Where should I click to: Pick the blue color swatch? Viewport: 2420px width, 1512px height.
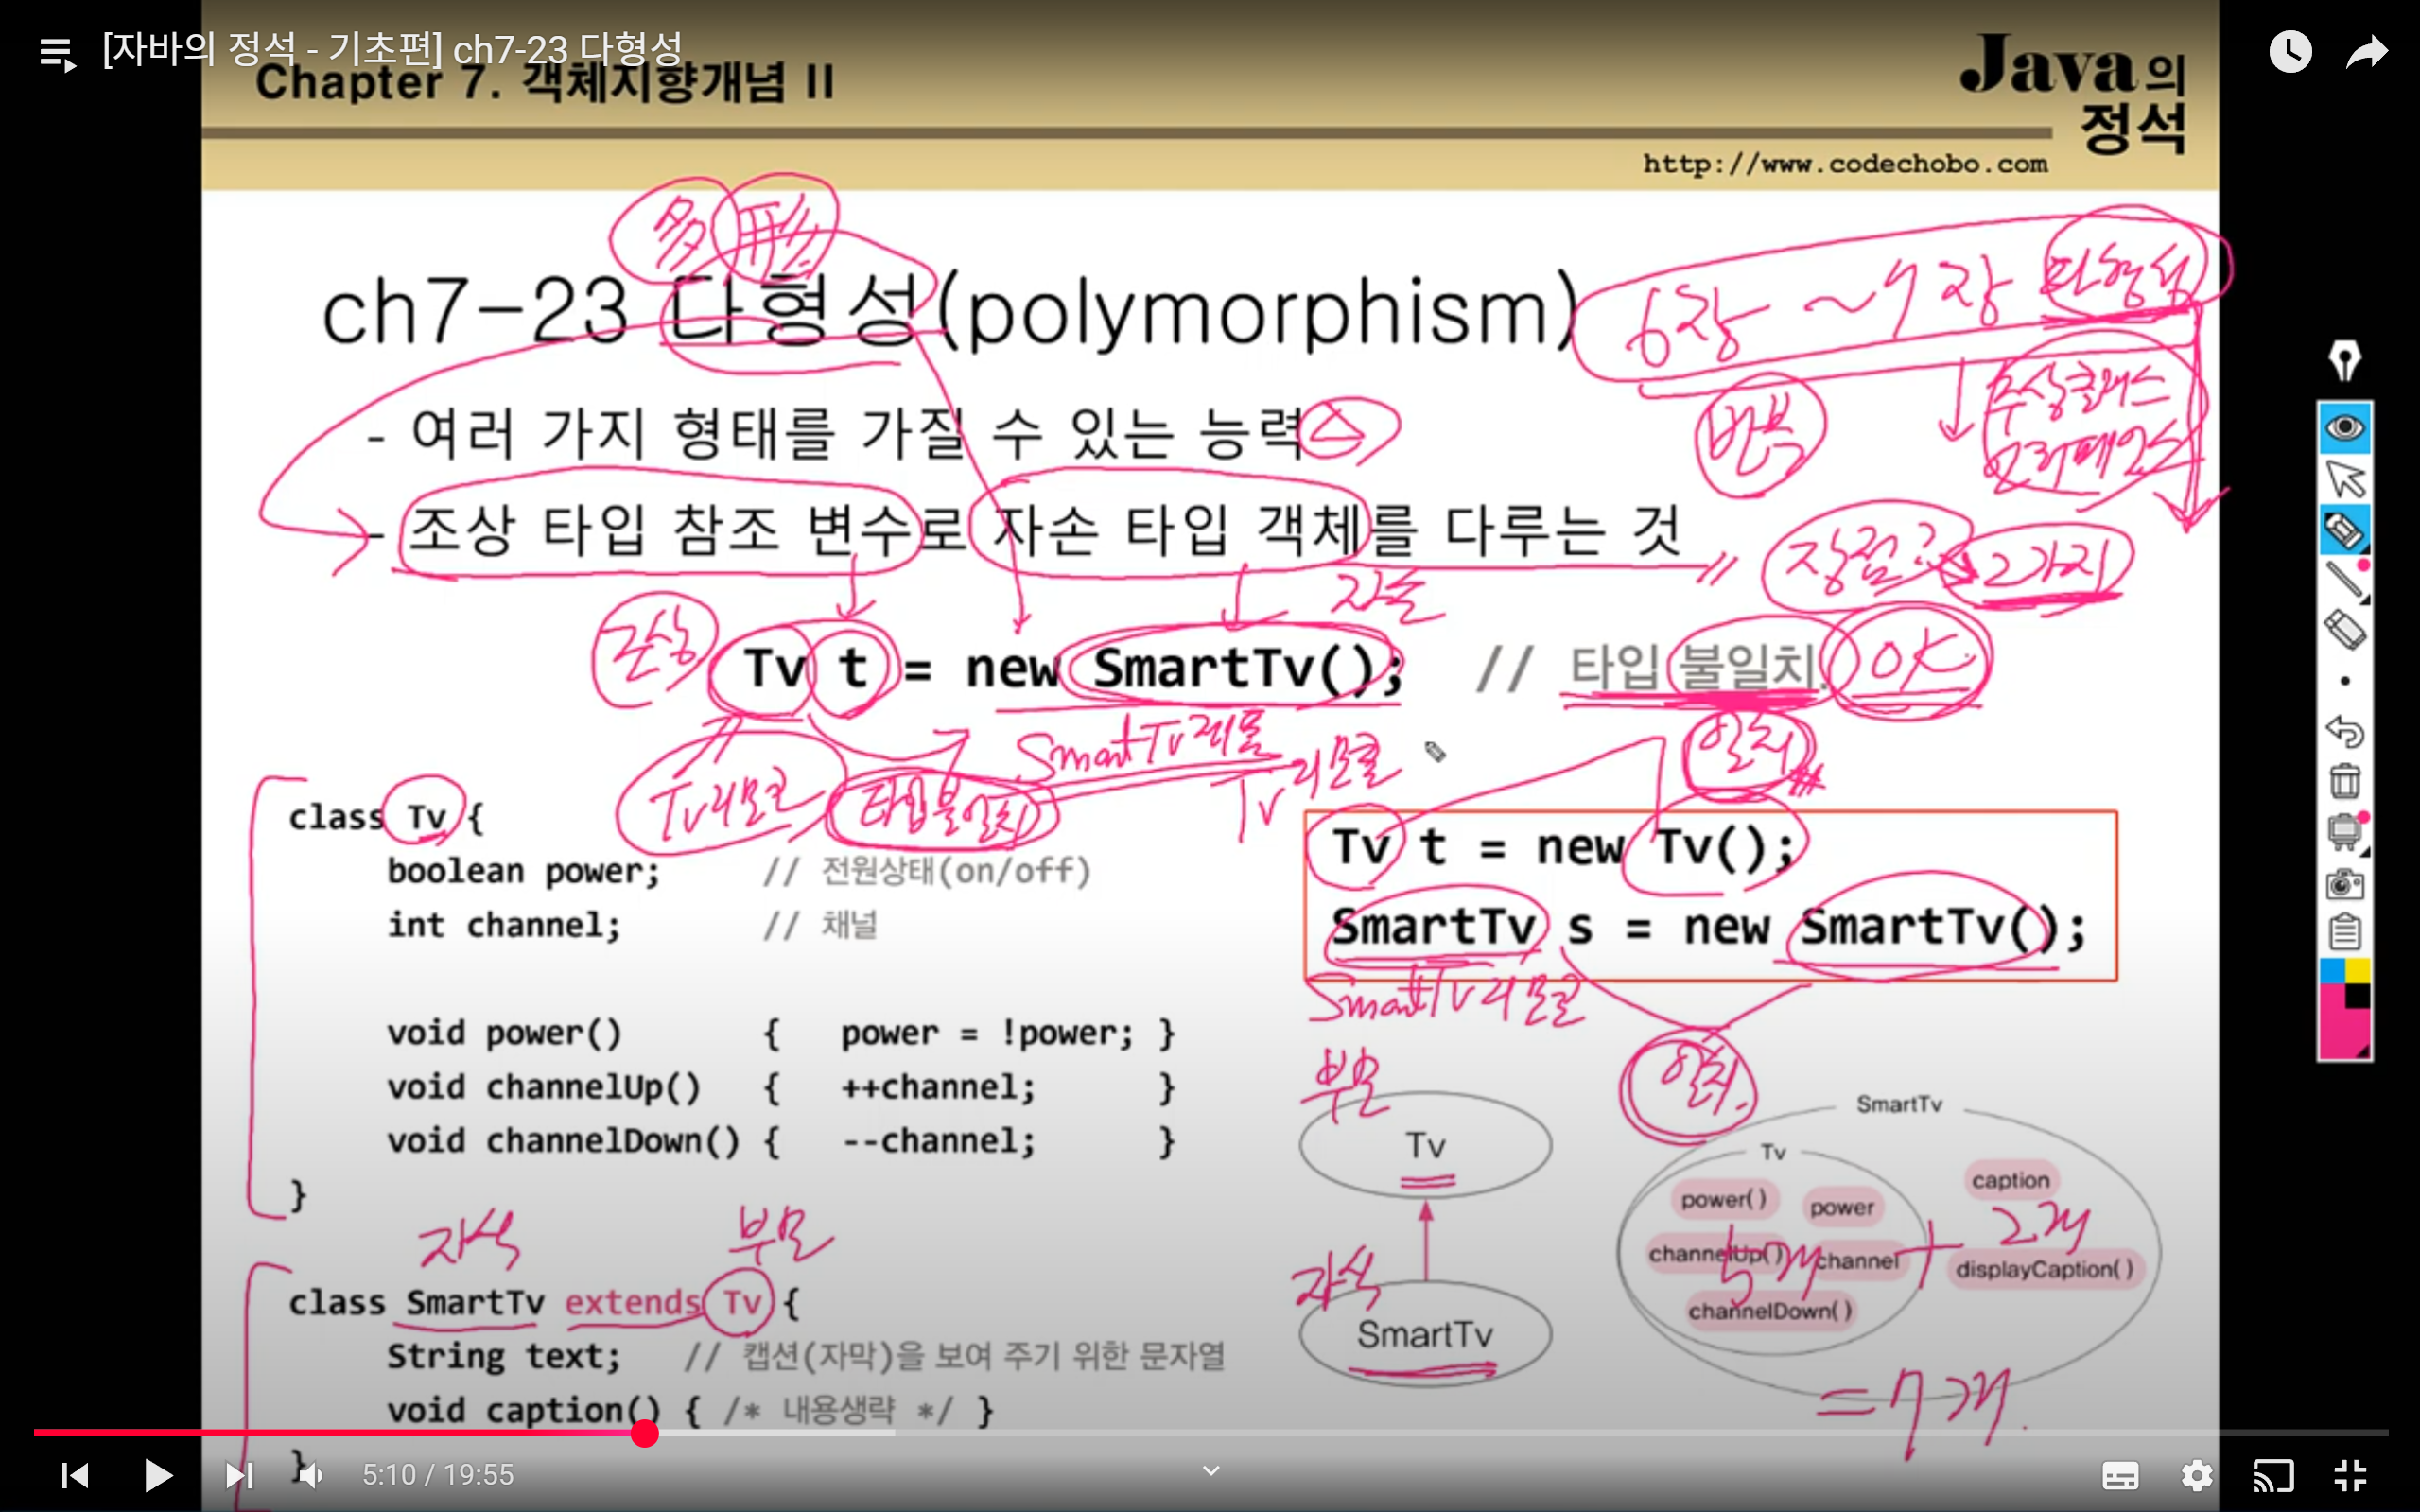(2332, 970)
